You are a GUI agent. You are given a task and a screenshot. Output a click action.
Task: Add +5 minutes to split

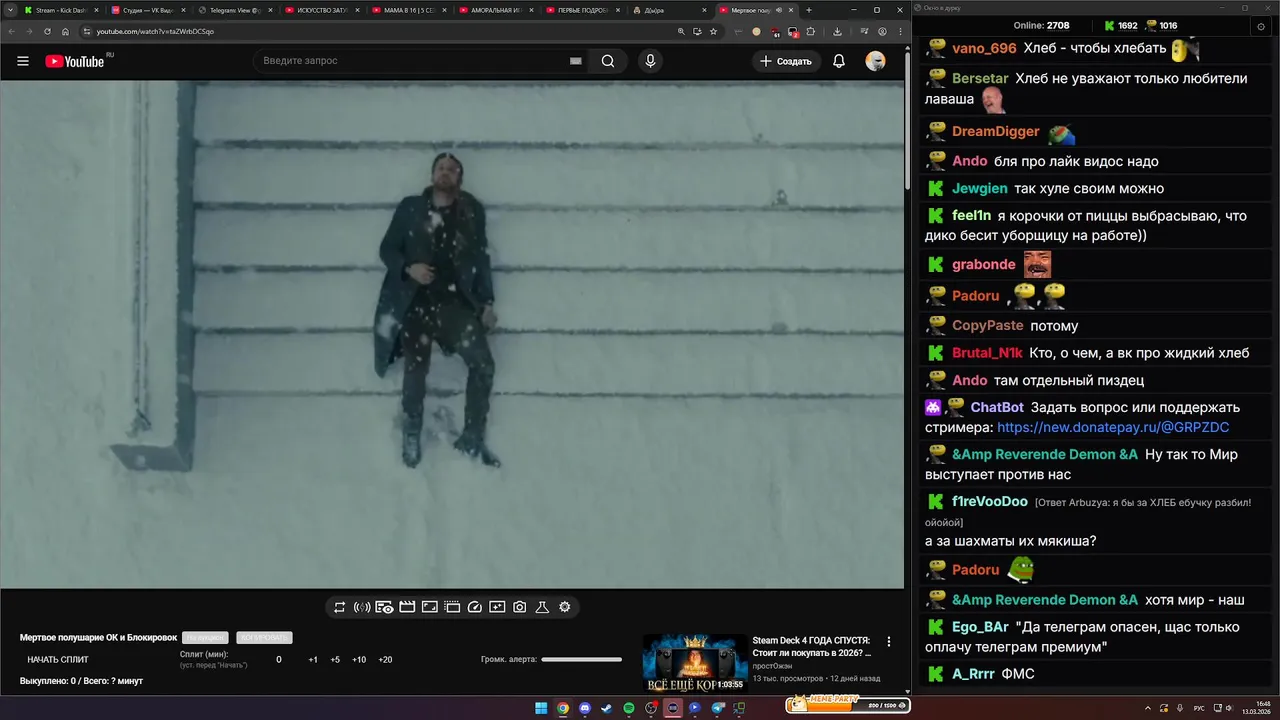[335, 660]
